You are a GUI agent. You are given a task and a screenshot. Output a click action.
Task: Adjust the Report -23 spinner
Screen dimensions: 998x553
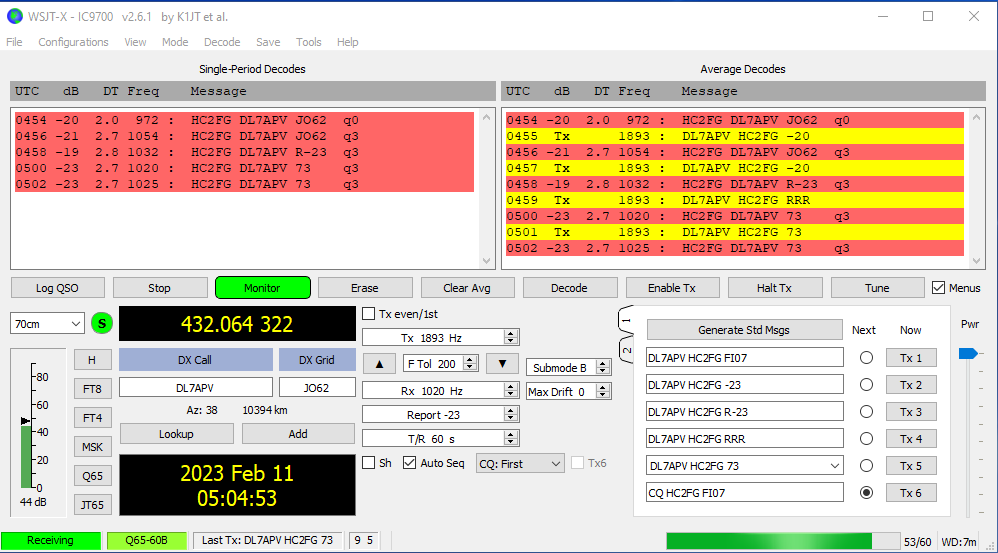[510, 415]
